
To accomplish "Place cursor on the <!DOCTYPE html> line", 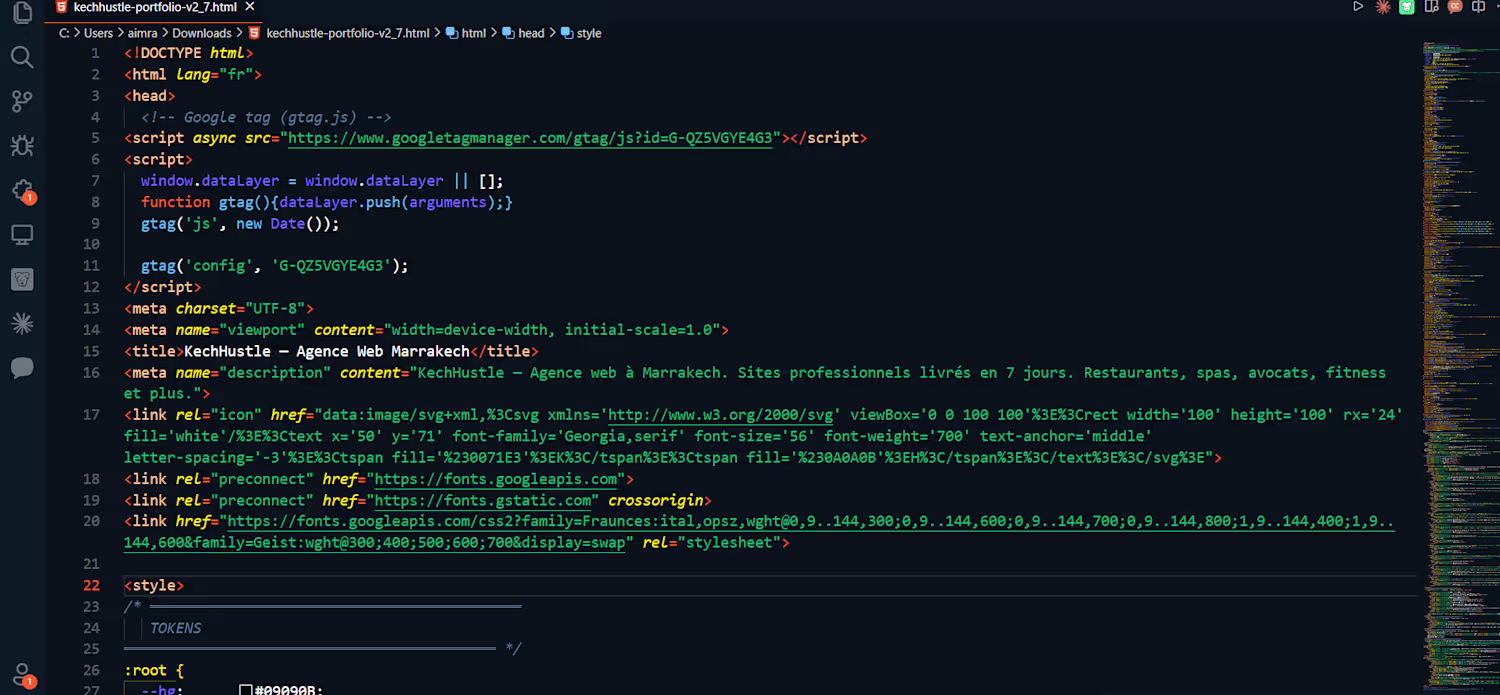I will 188,53.
